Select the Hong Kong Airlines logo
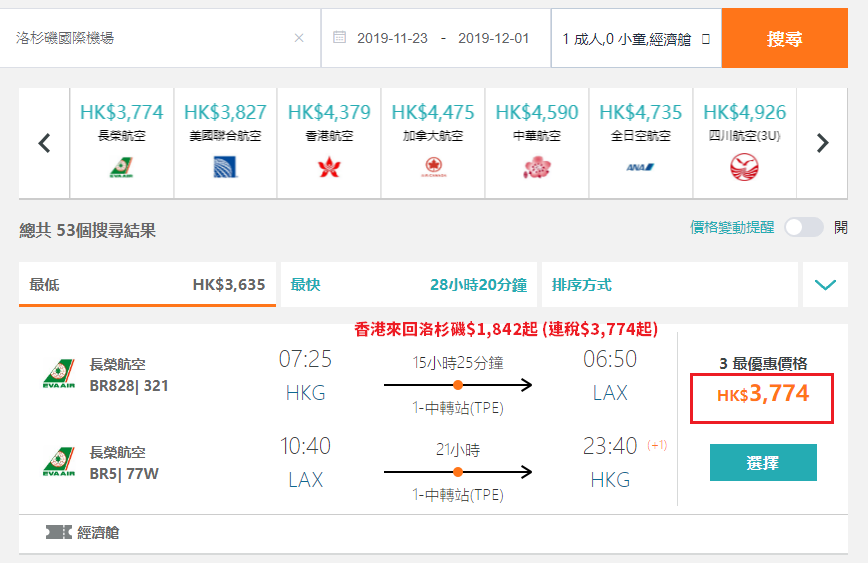Viewport: 868px width, 563px height. pos(329,167)
